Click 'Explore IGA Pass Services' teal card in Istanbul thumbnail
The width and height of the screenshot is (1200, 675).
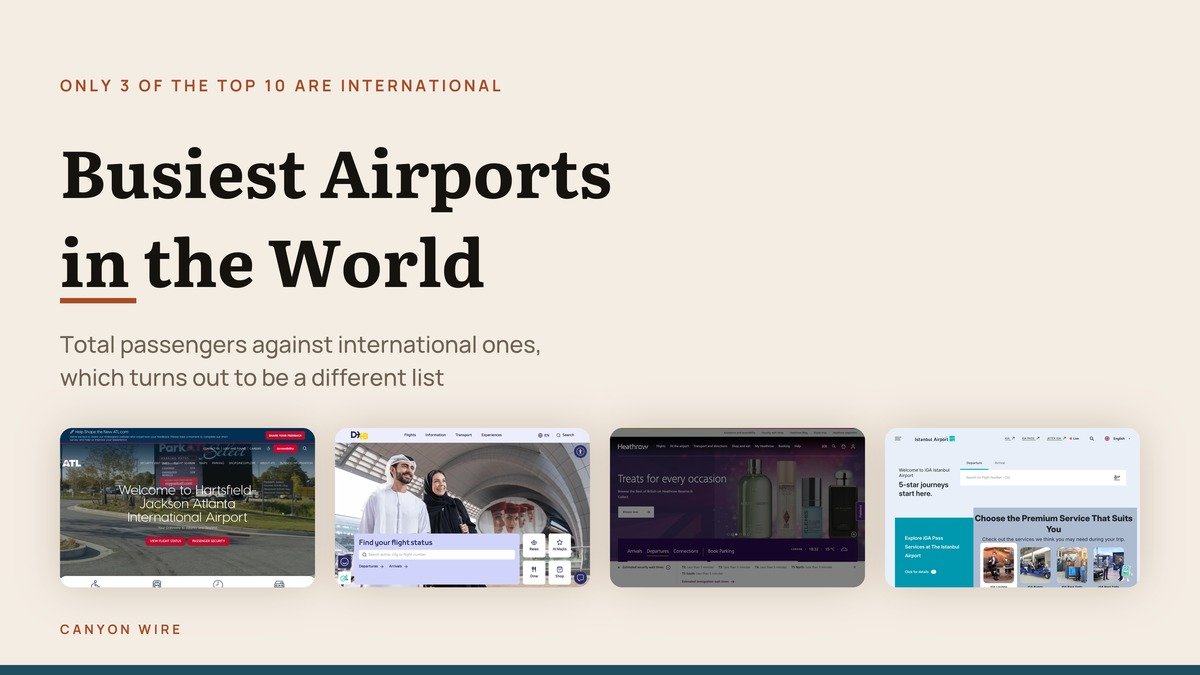[934, 552]
